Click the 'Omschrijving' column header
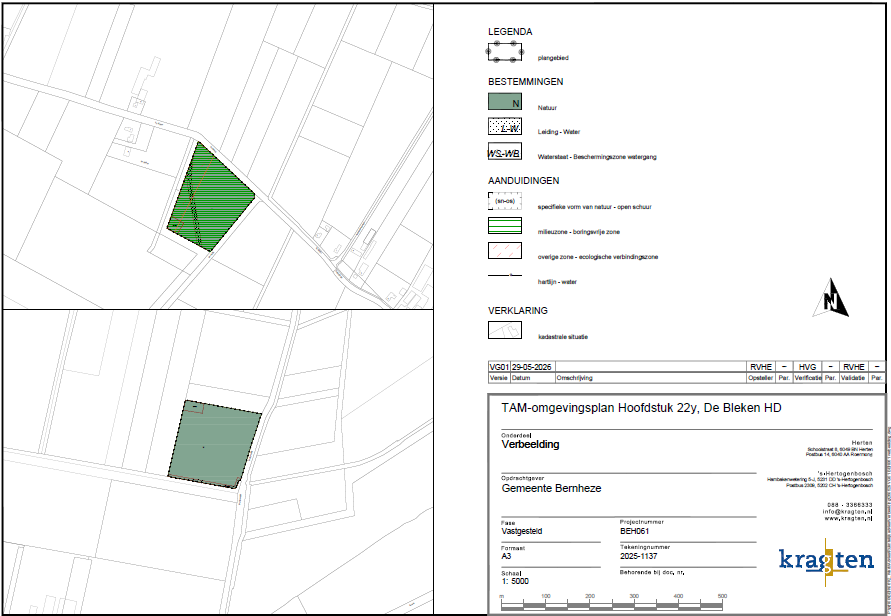 pos(574,378)
